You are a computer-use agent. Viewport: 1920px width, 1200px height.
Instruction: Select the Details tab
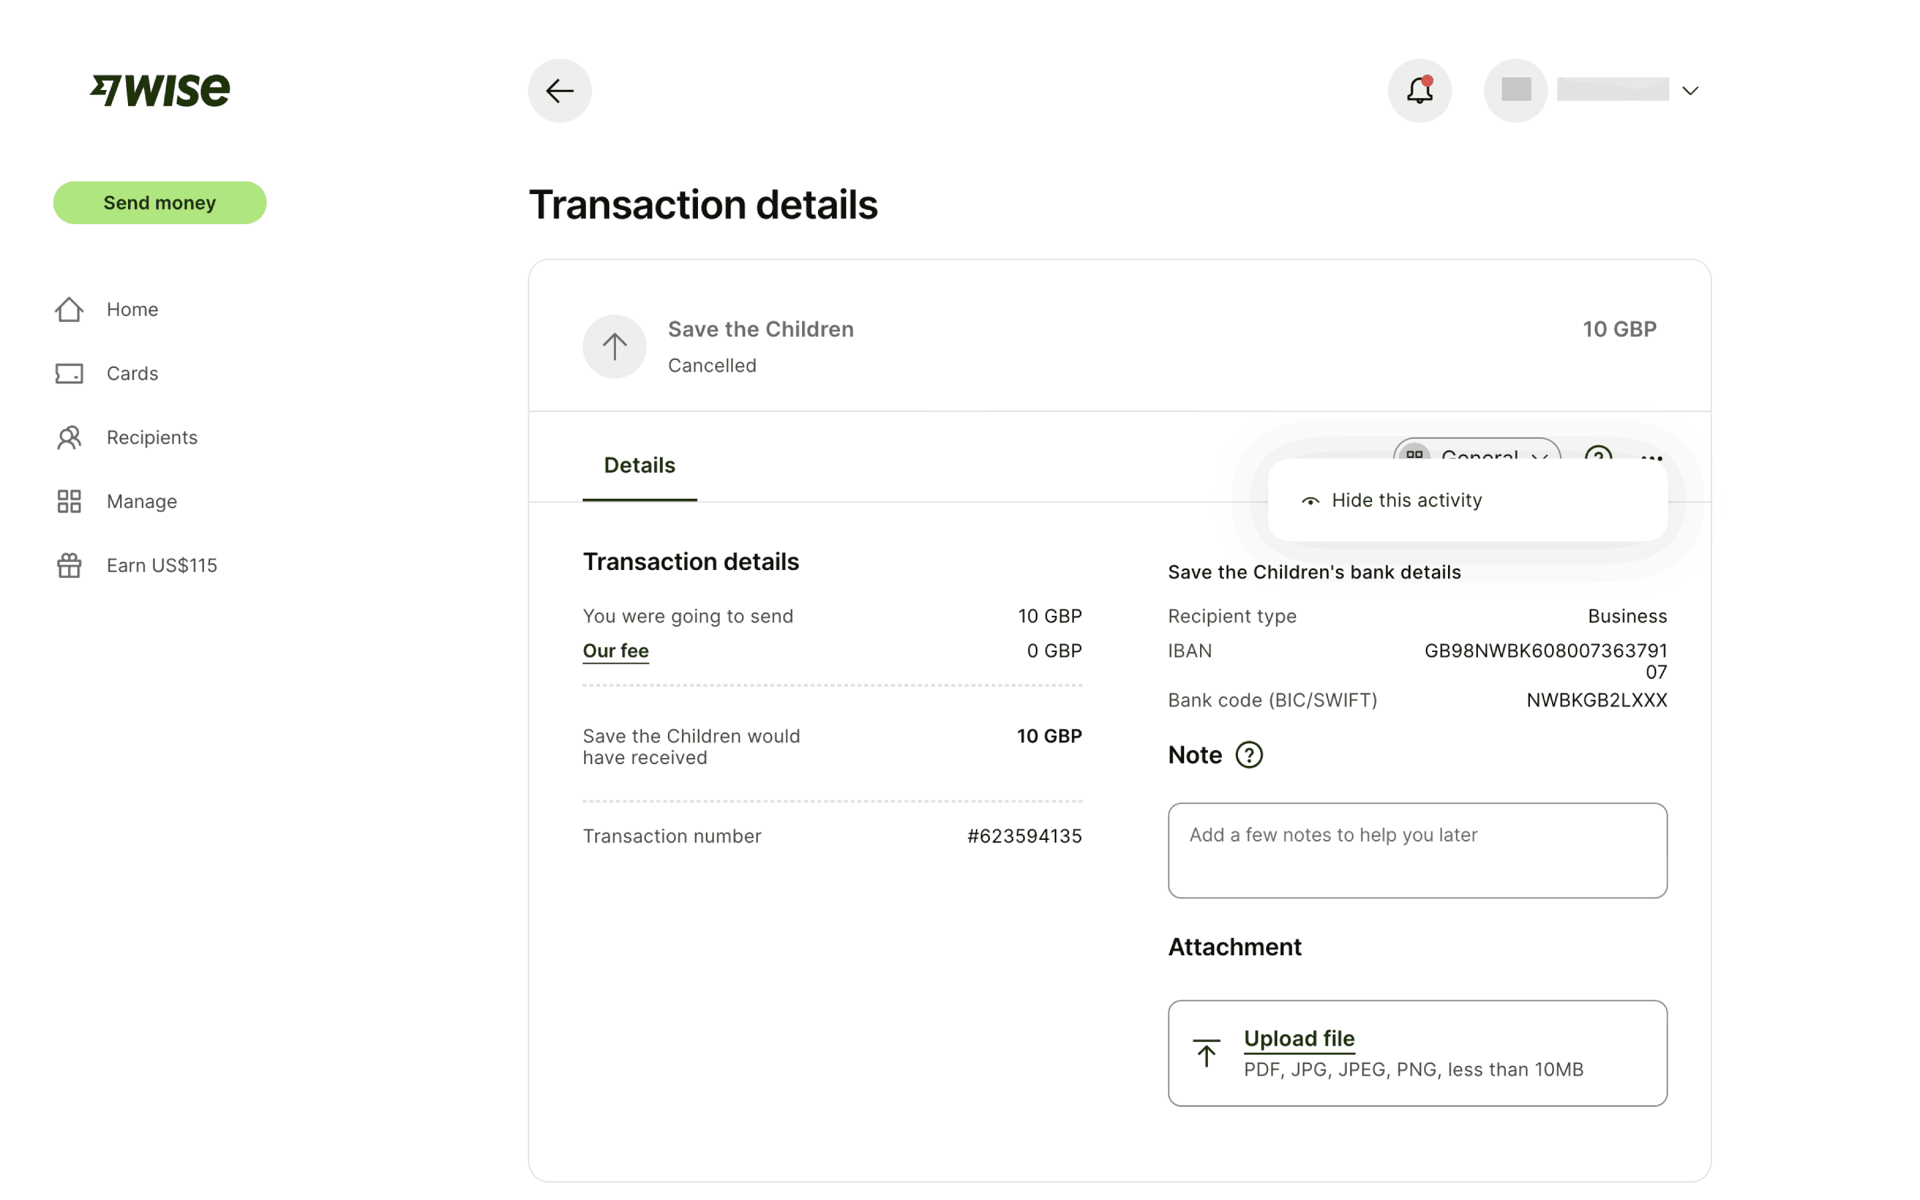point(640,465)
